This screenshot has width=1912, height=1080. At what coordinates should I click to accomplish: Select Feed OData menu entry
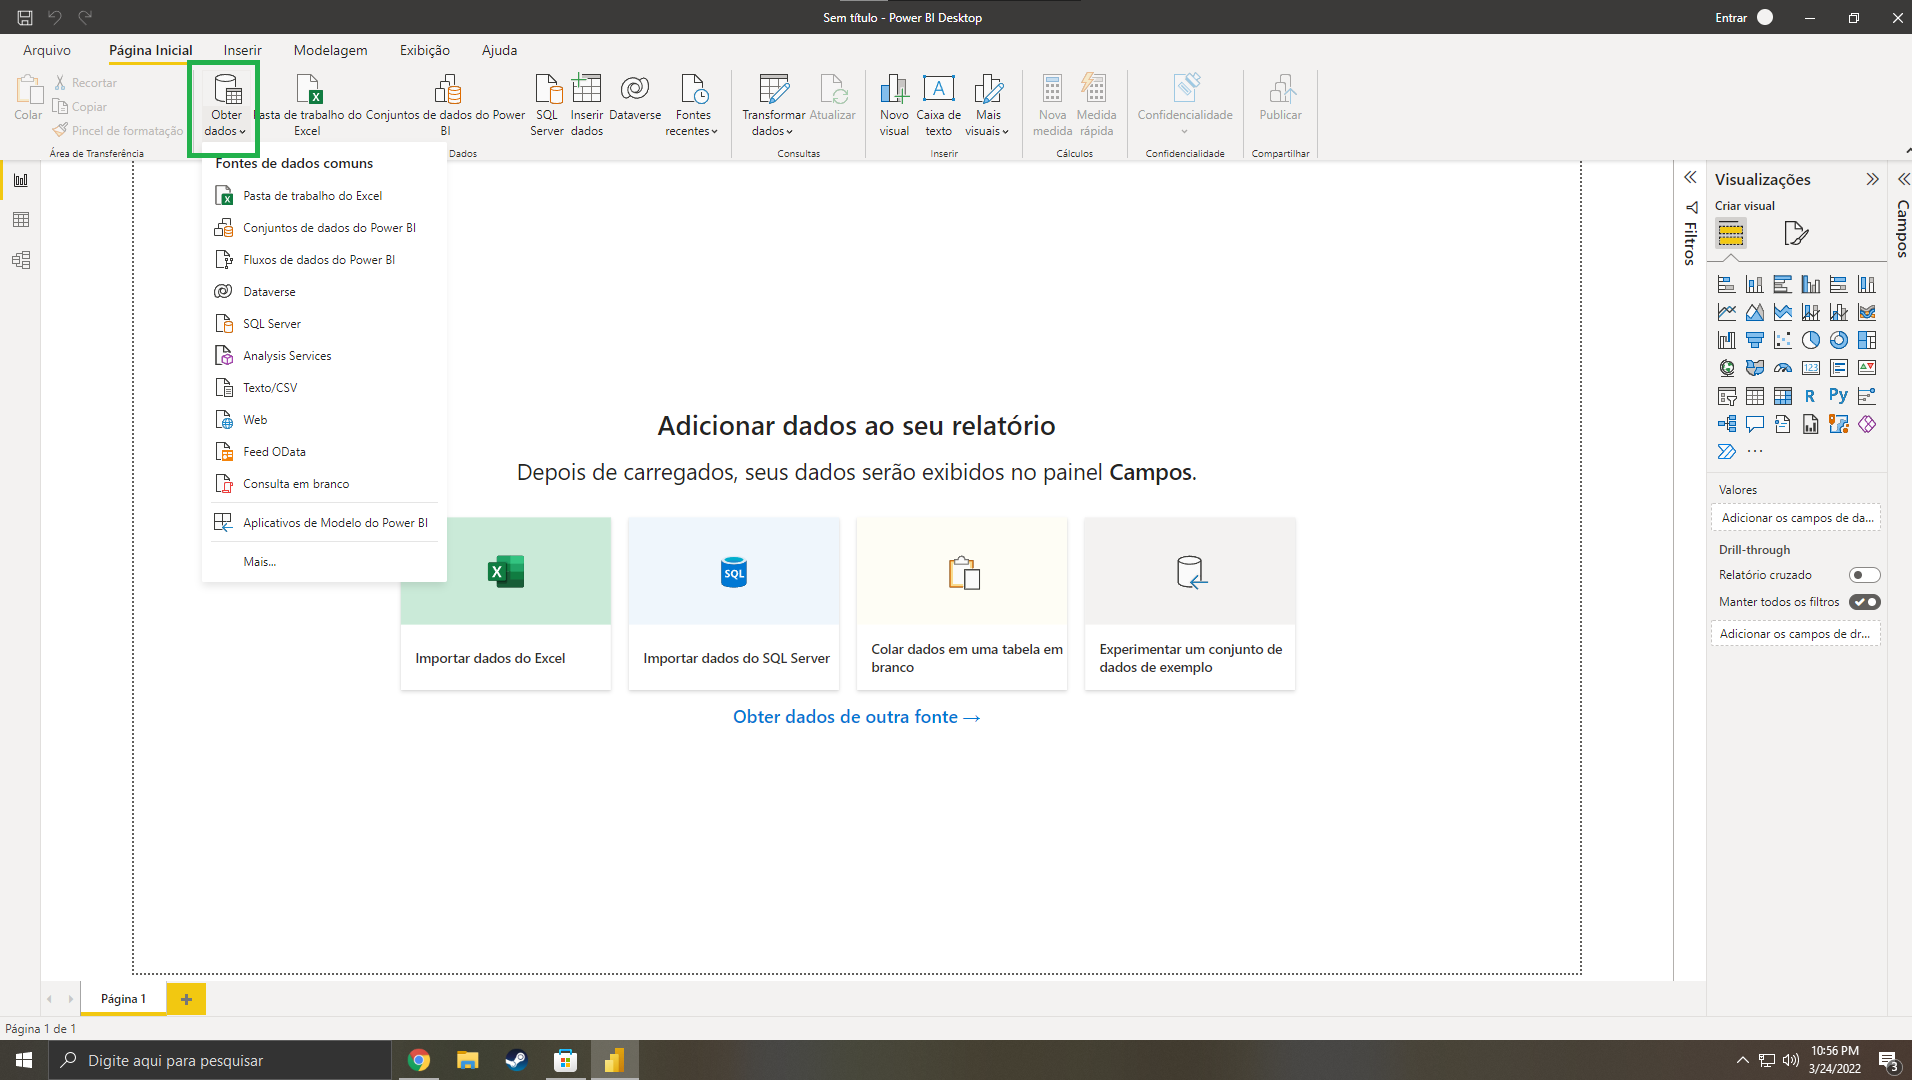324,452
